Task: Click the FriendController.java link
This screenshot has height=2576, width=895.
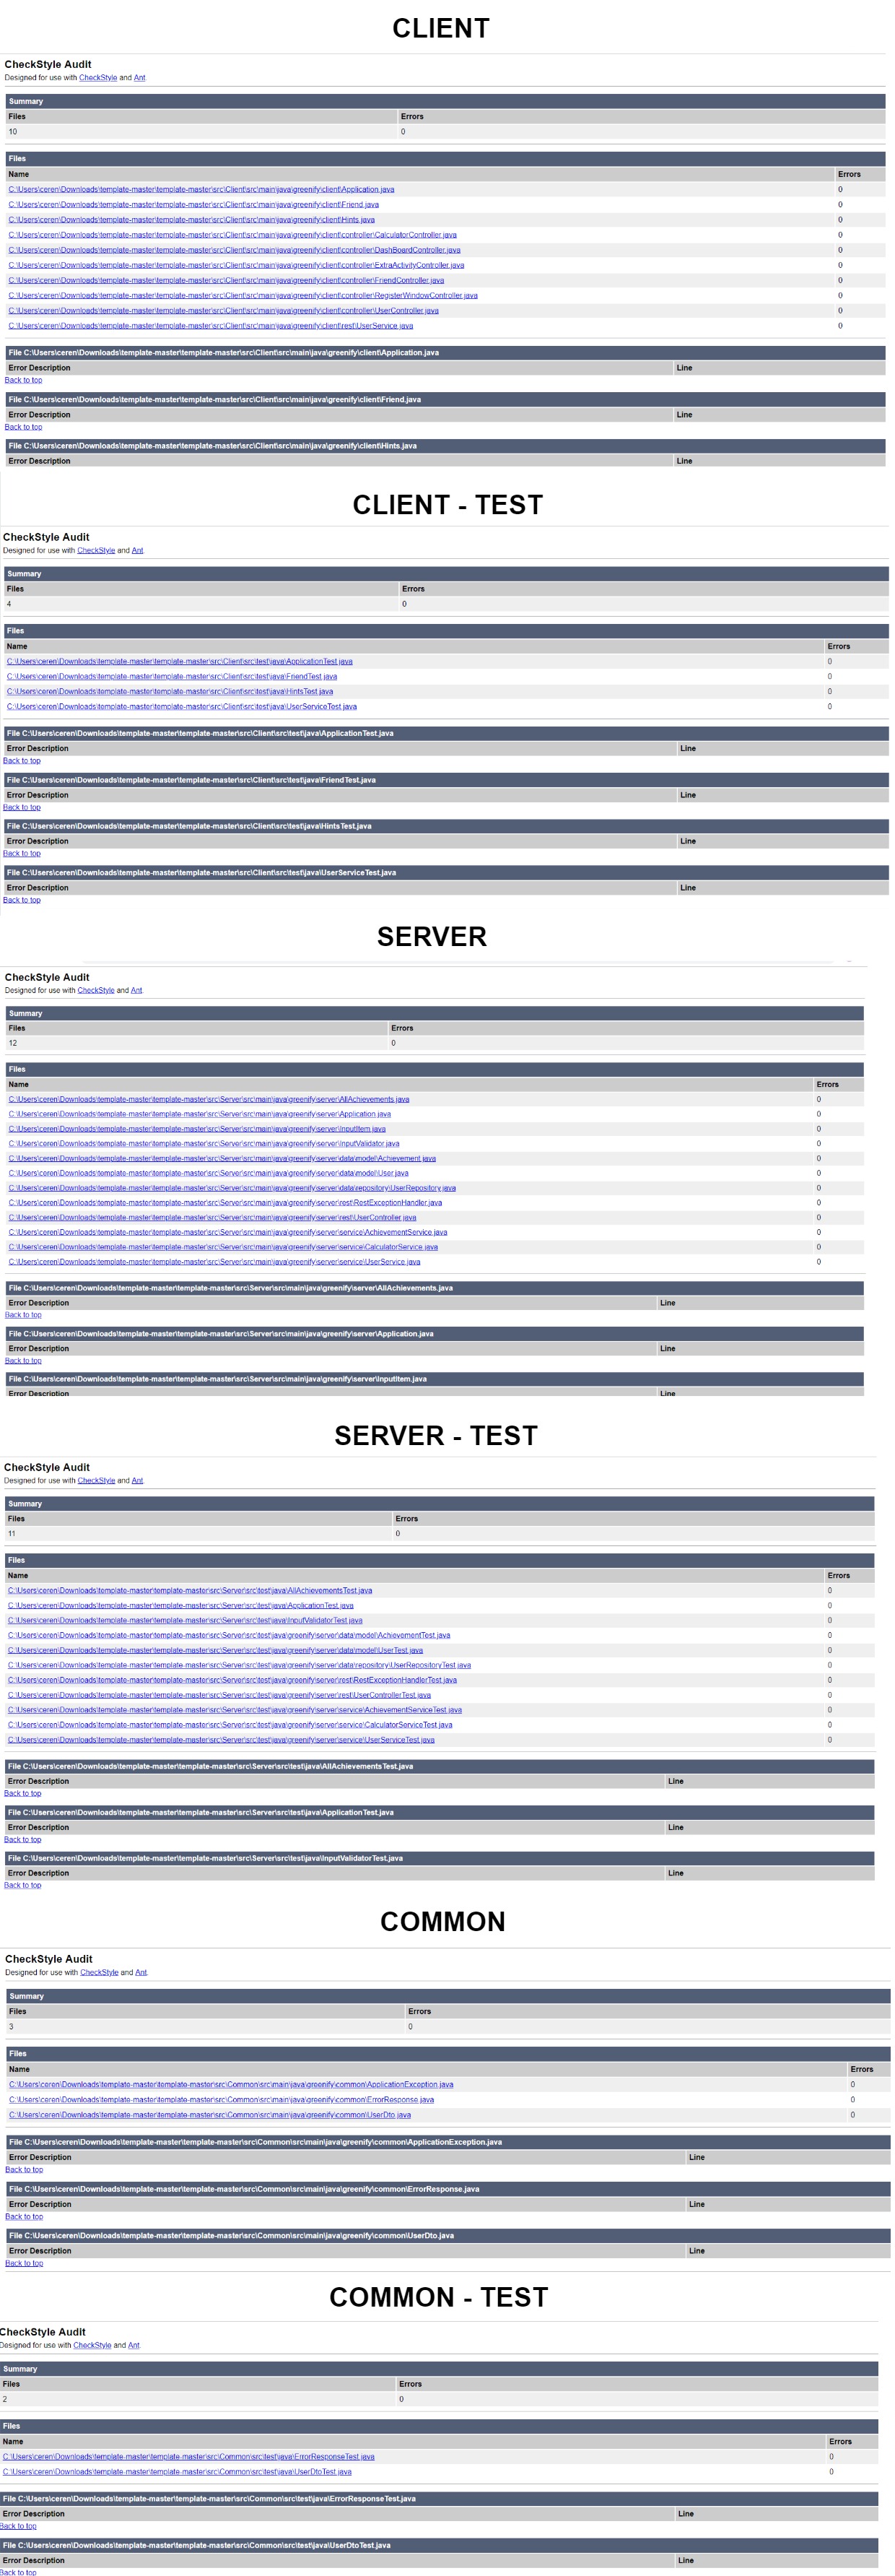Action: pyautogui.click(x=226, y=280)
